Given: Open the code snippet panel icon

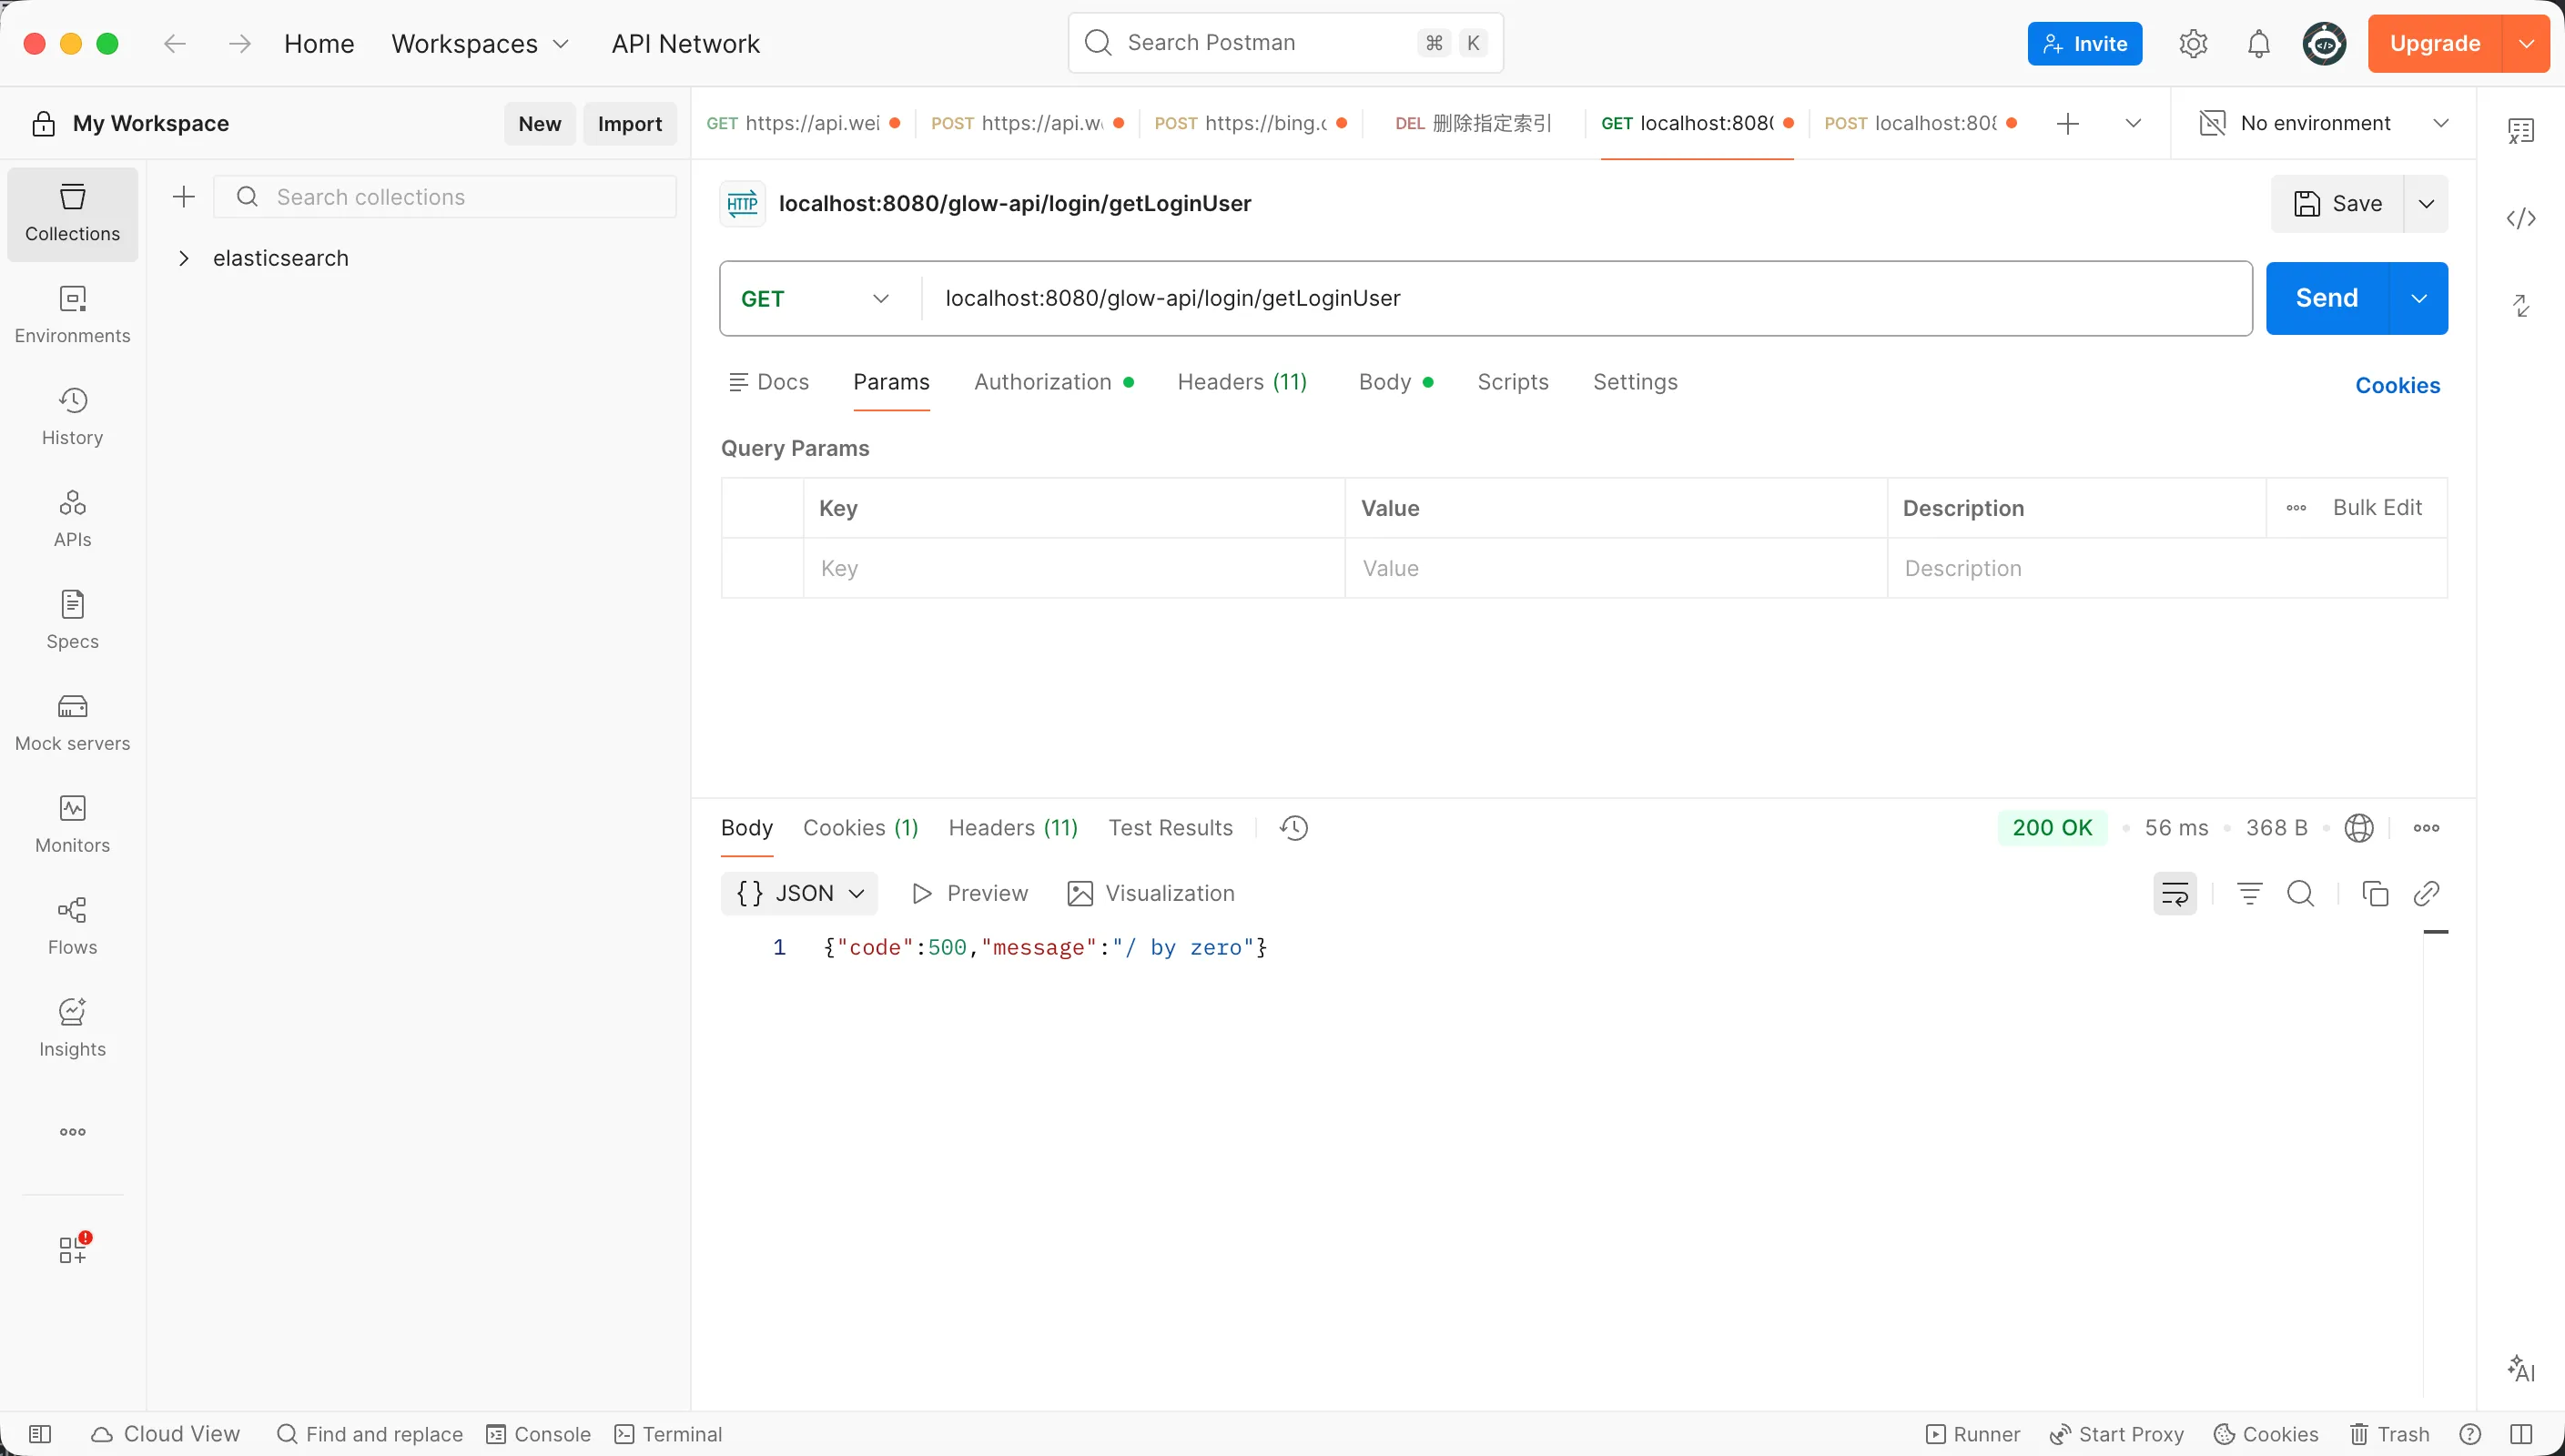Looking at the screenshot, I should [2520, 218].
